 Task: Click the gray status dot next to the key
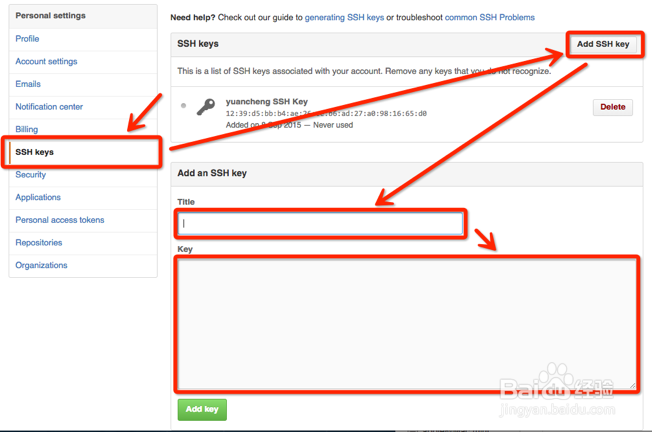coord(183,105)
